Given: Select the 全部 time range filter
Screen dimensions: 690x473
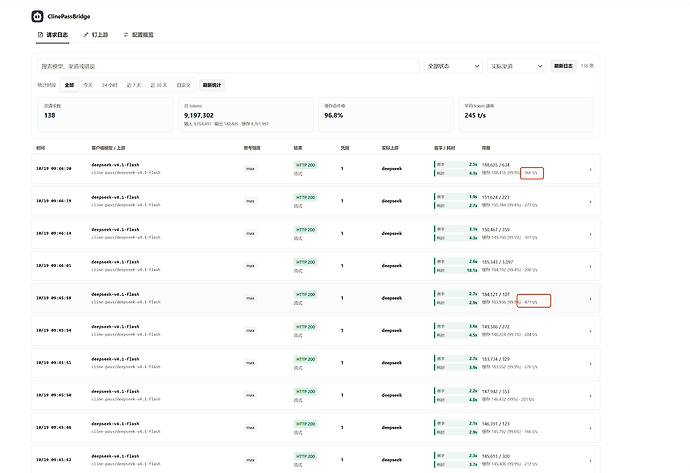Looking at the screenshot, I should tap(70, 85).
